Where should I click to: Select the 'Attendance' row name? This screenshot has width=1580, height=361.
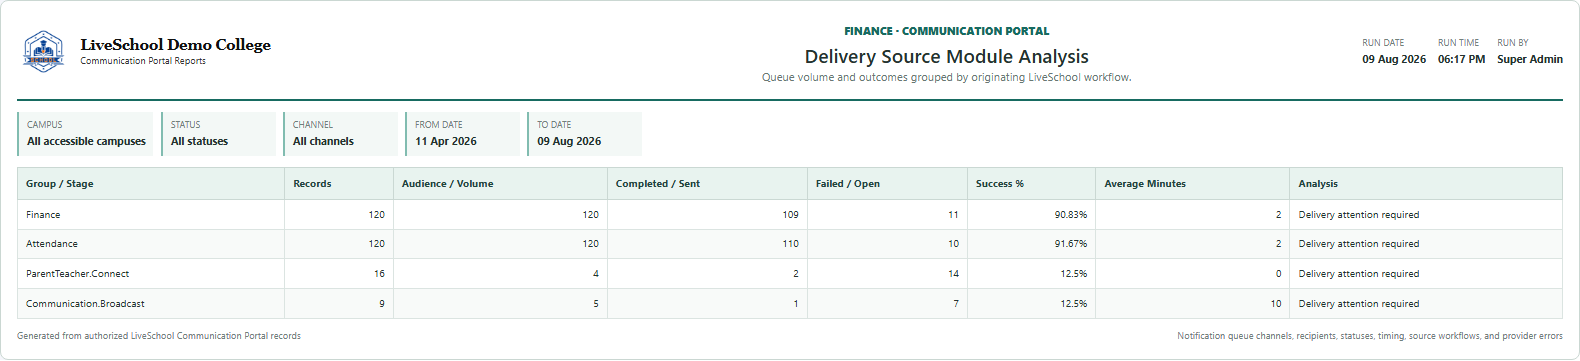52,244
